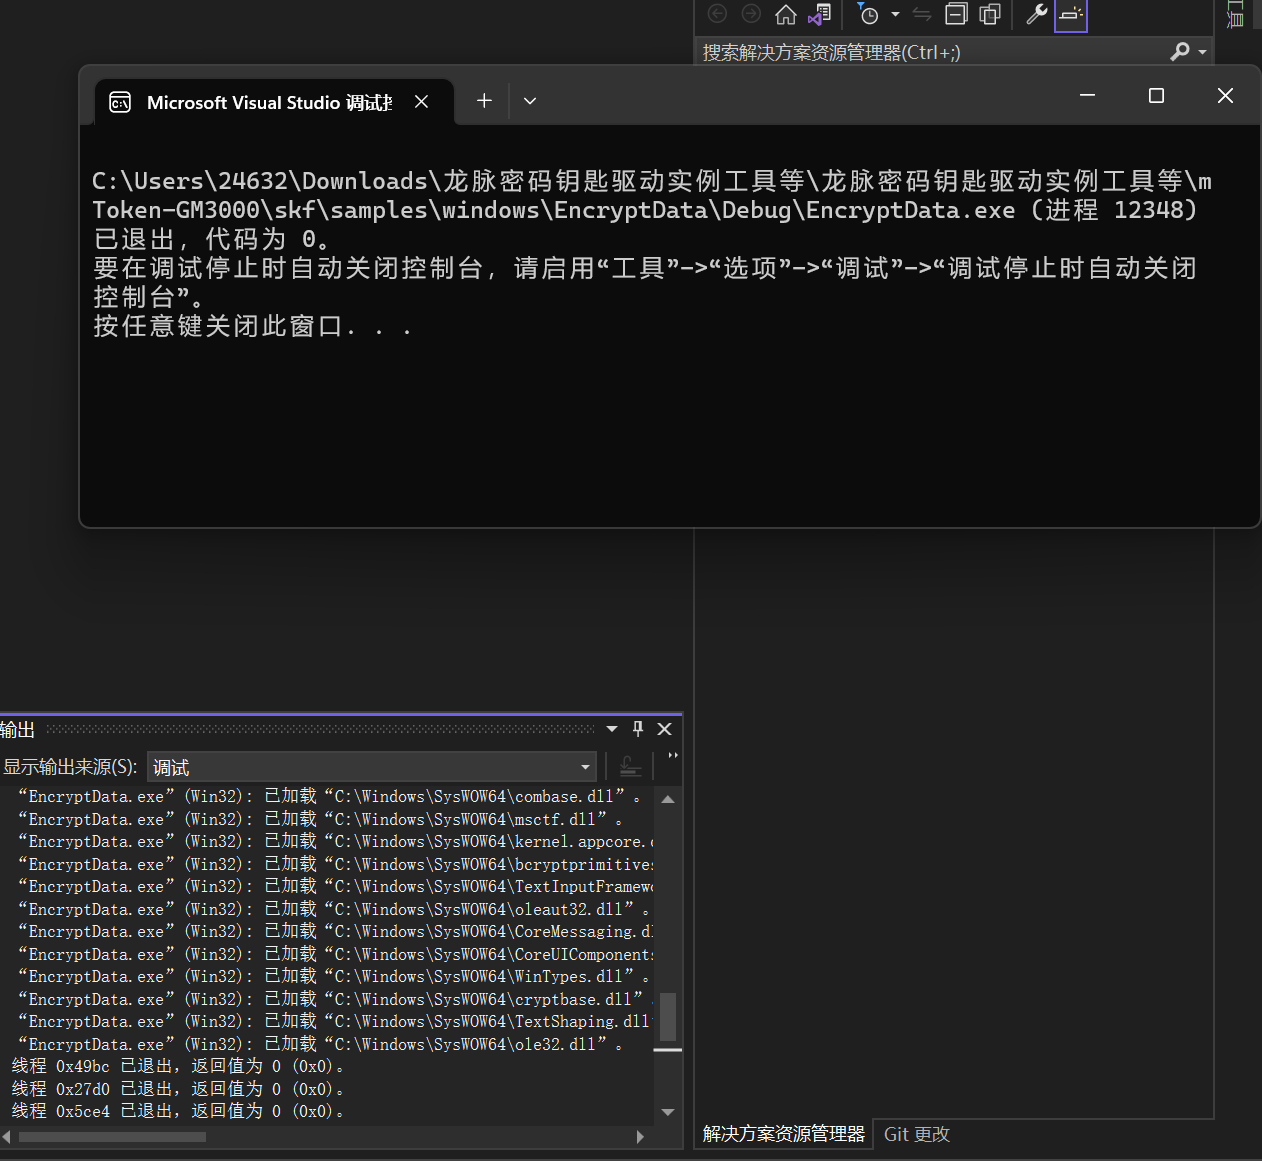Click the forward arrow in Solution Explorer toolbar

pyautogui.click(x=751, y=14)
